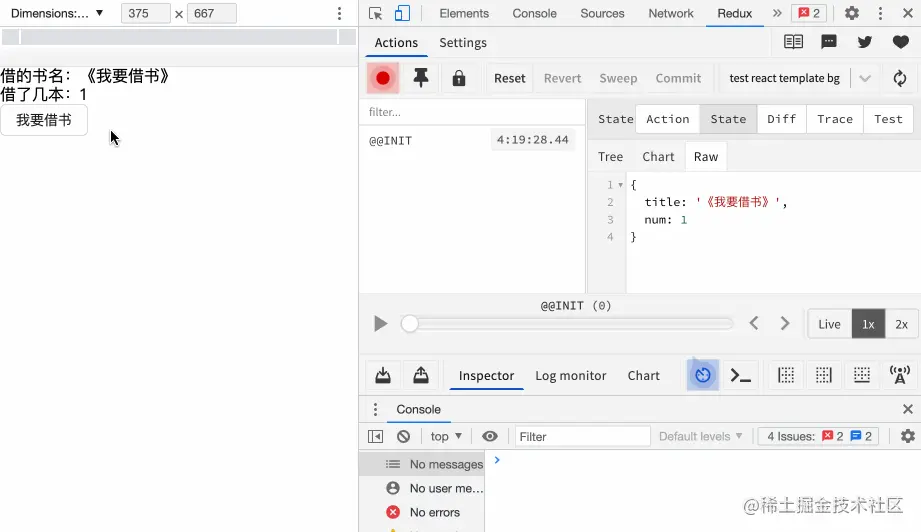Toggle the blue timer slider icon
The height and width of the screenshot is (532, 921).
point(703,375)
